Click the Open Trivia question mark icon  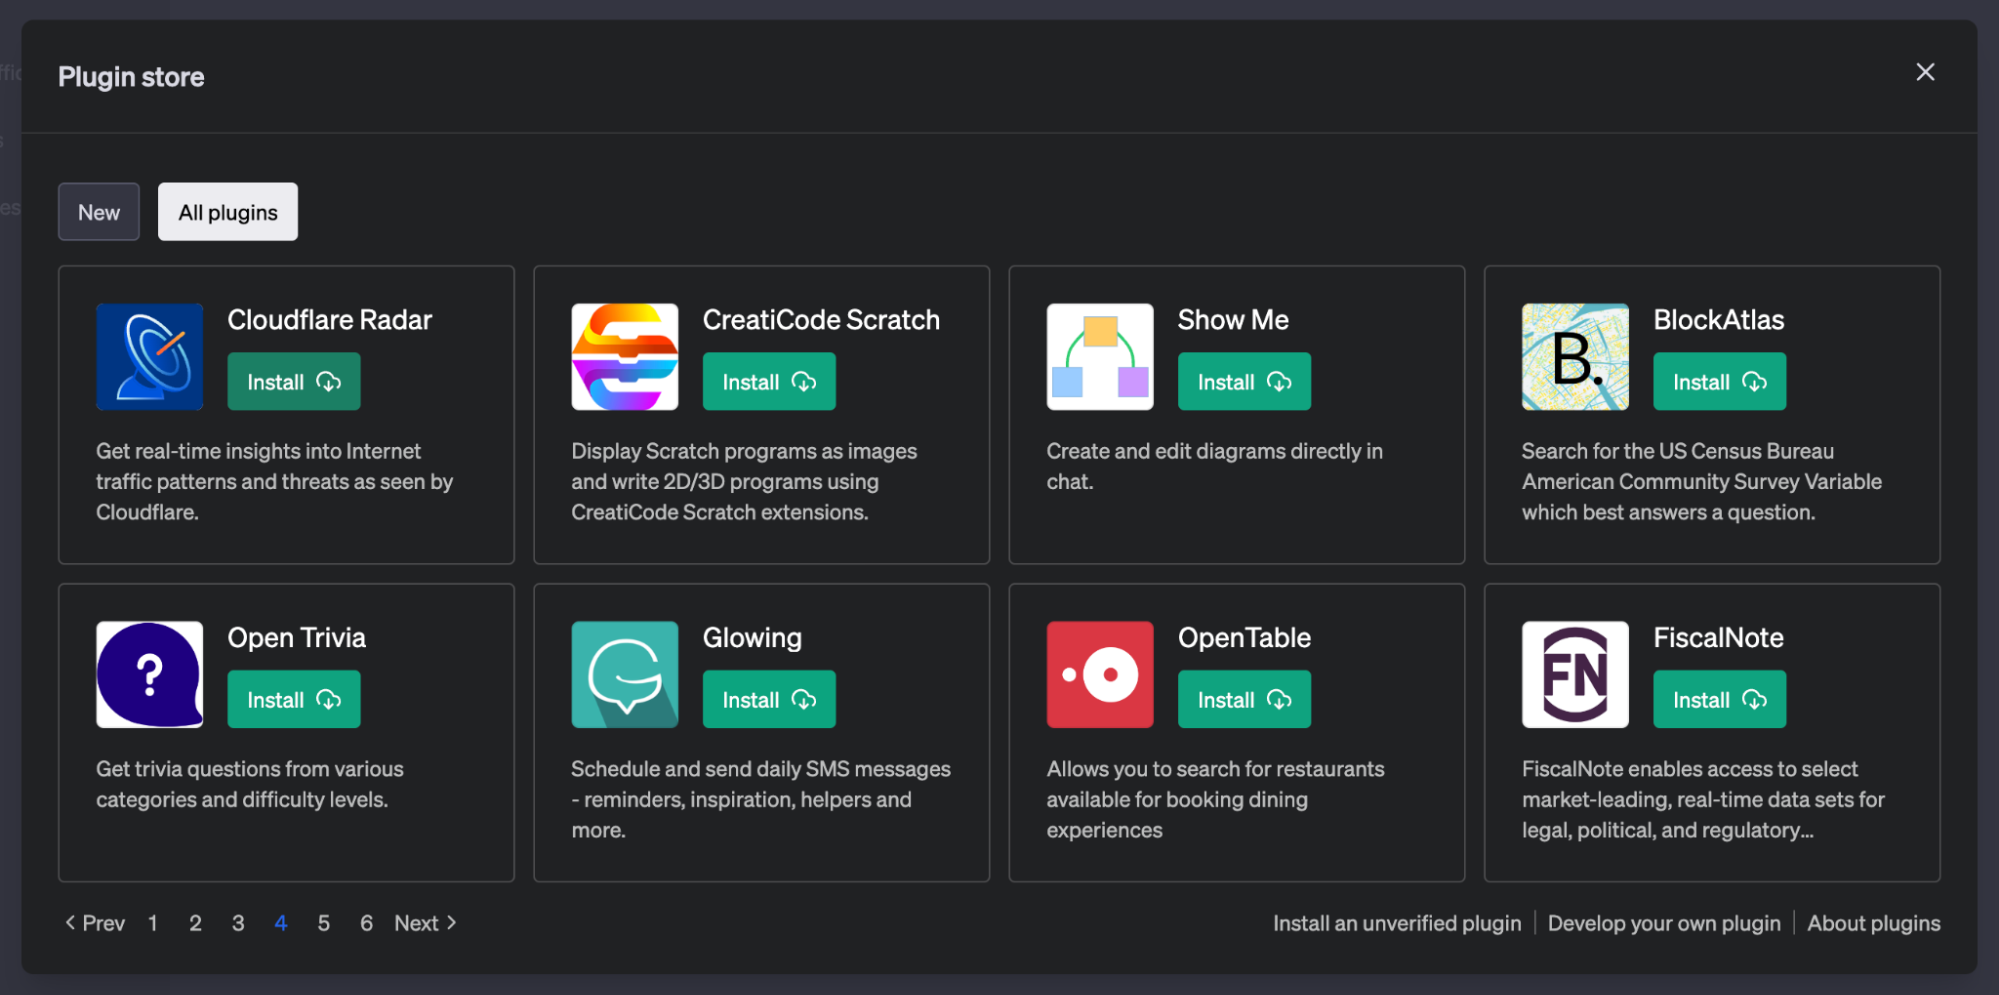[x=150, y=675]
